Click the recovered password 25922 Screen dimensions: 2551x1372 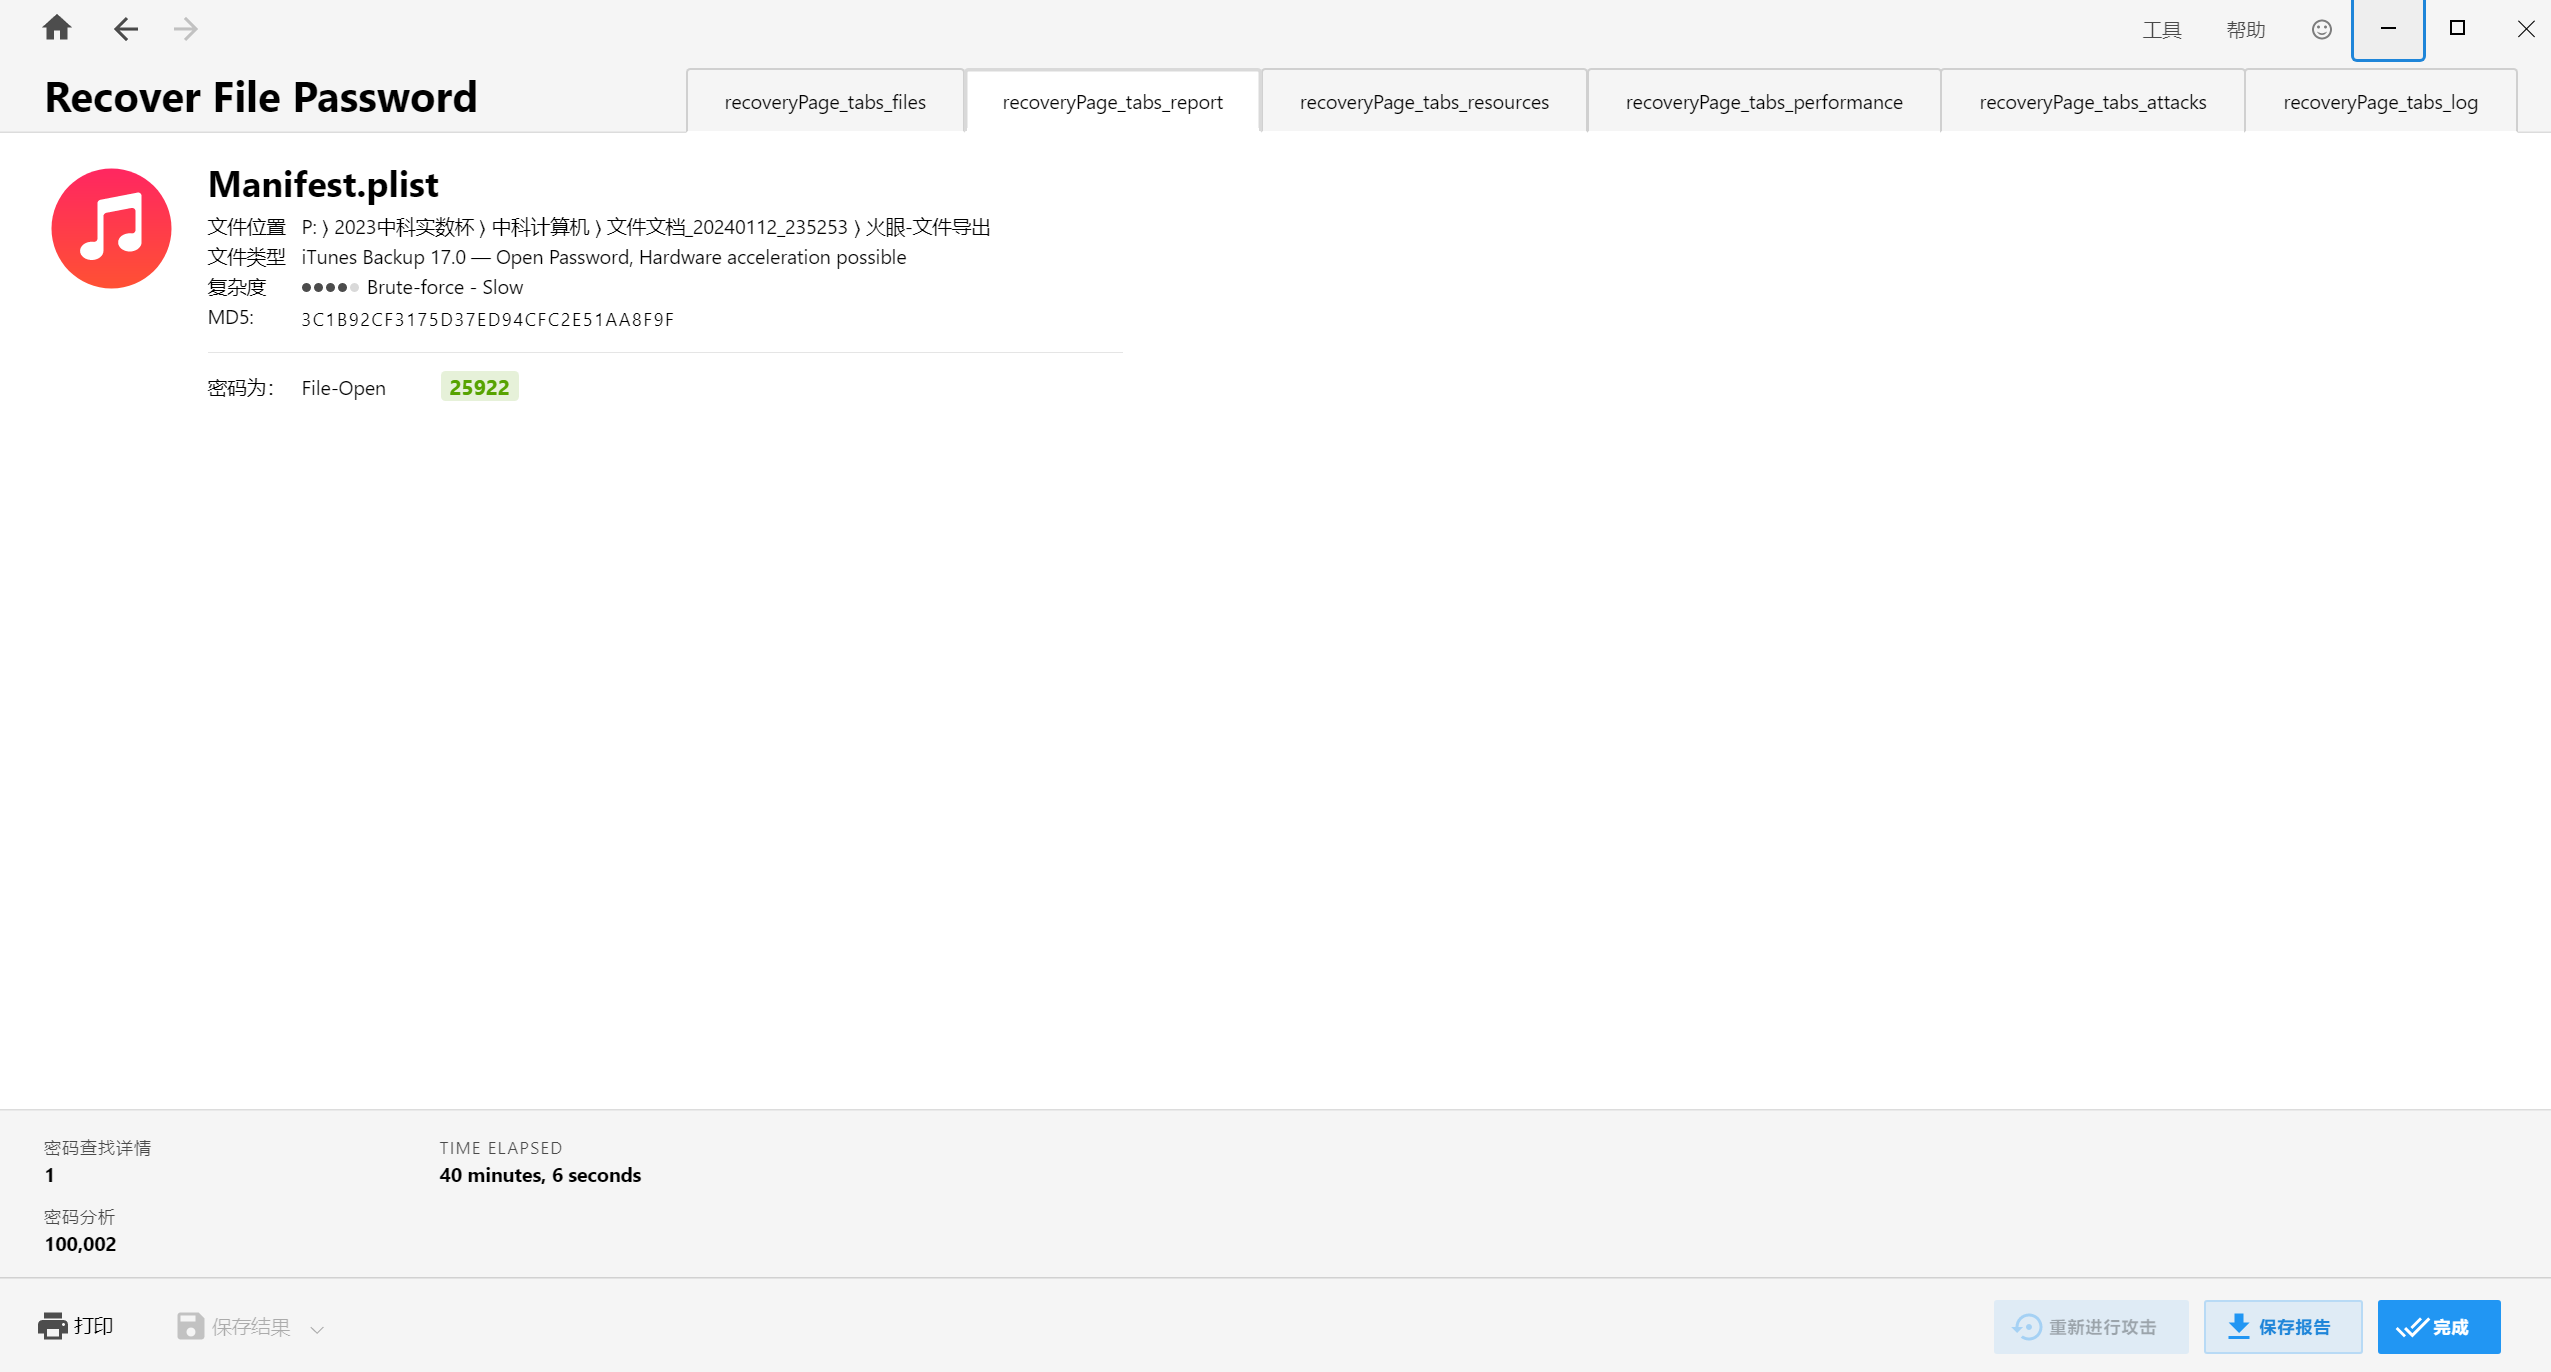pos(479,387)
